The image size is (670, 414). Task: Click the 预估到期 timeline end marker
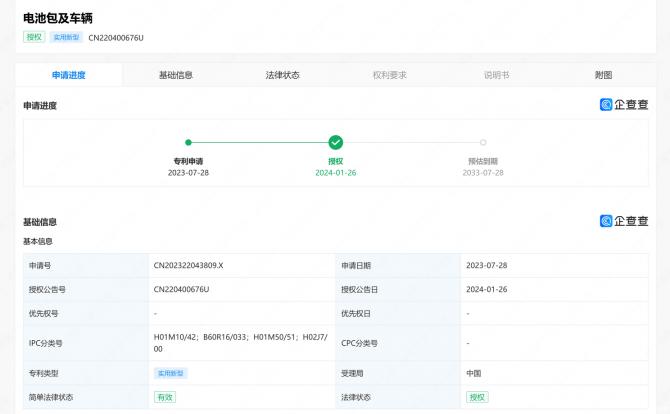[x=483, y=143]
